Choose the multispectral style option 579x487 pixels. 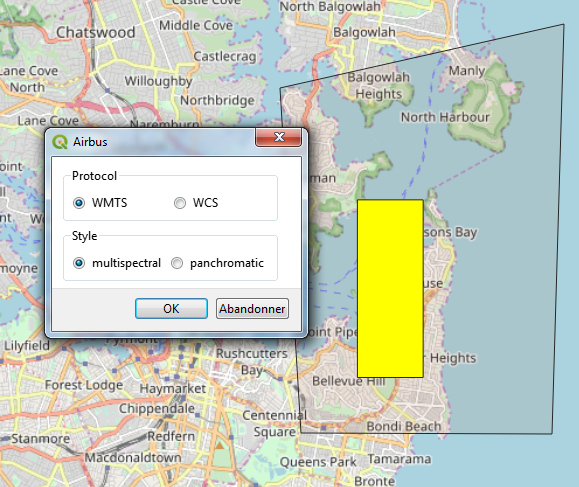[x=79, y=263]
